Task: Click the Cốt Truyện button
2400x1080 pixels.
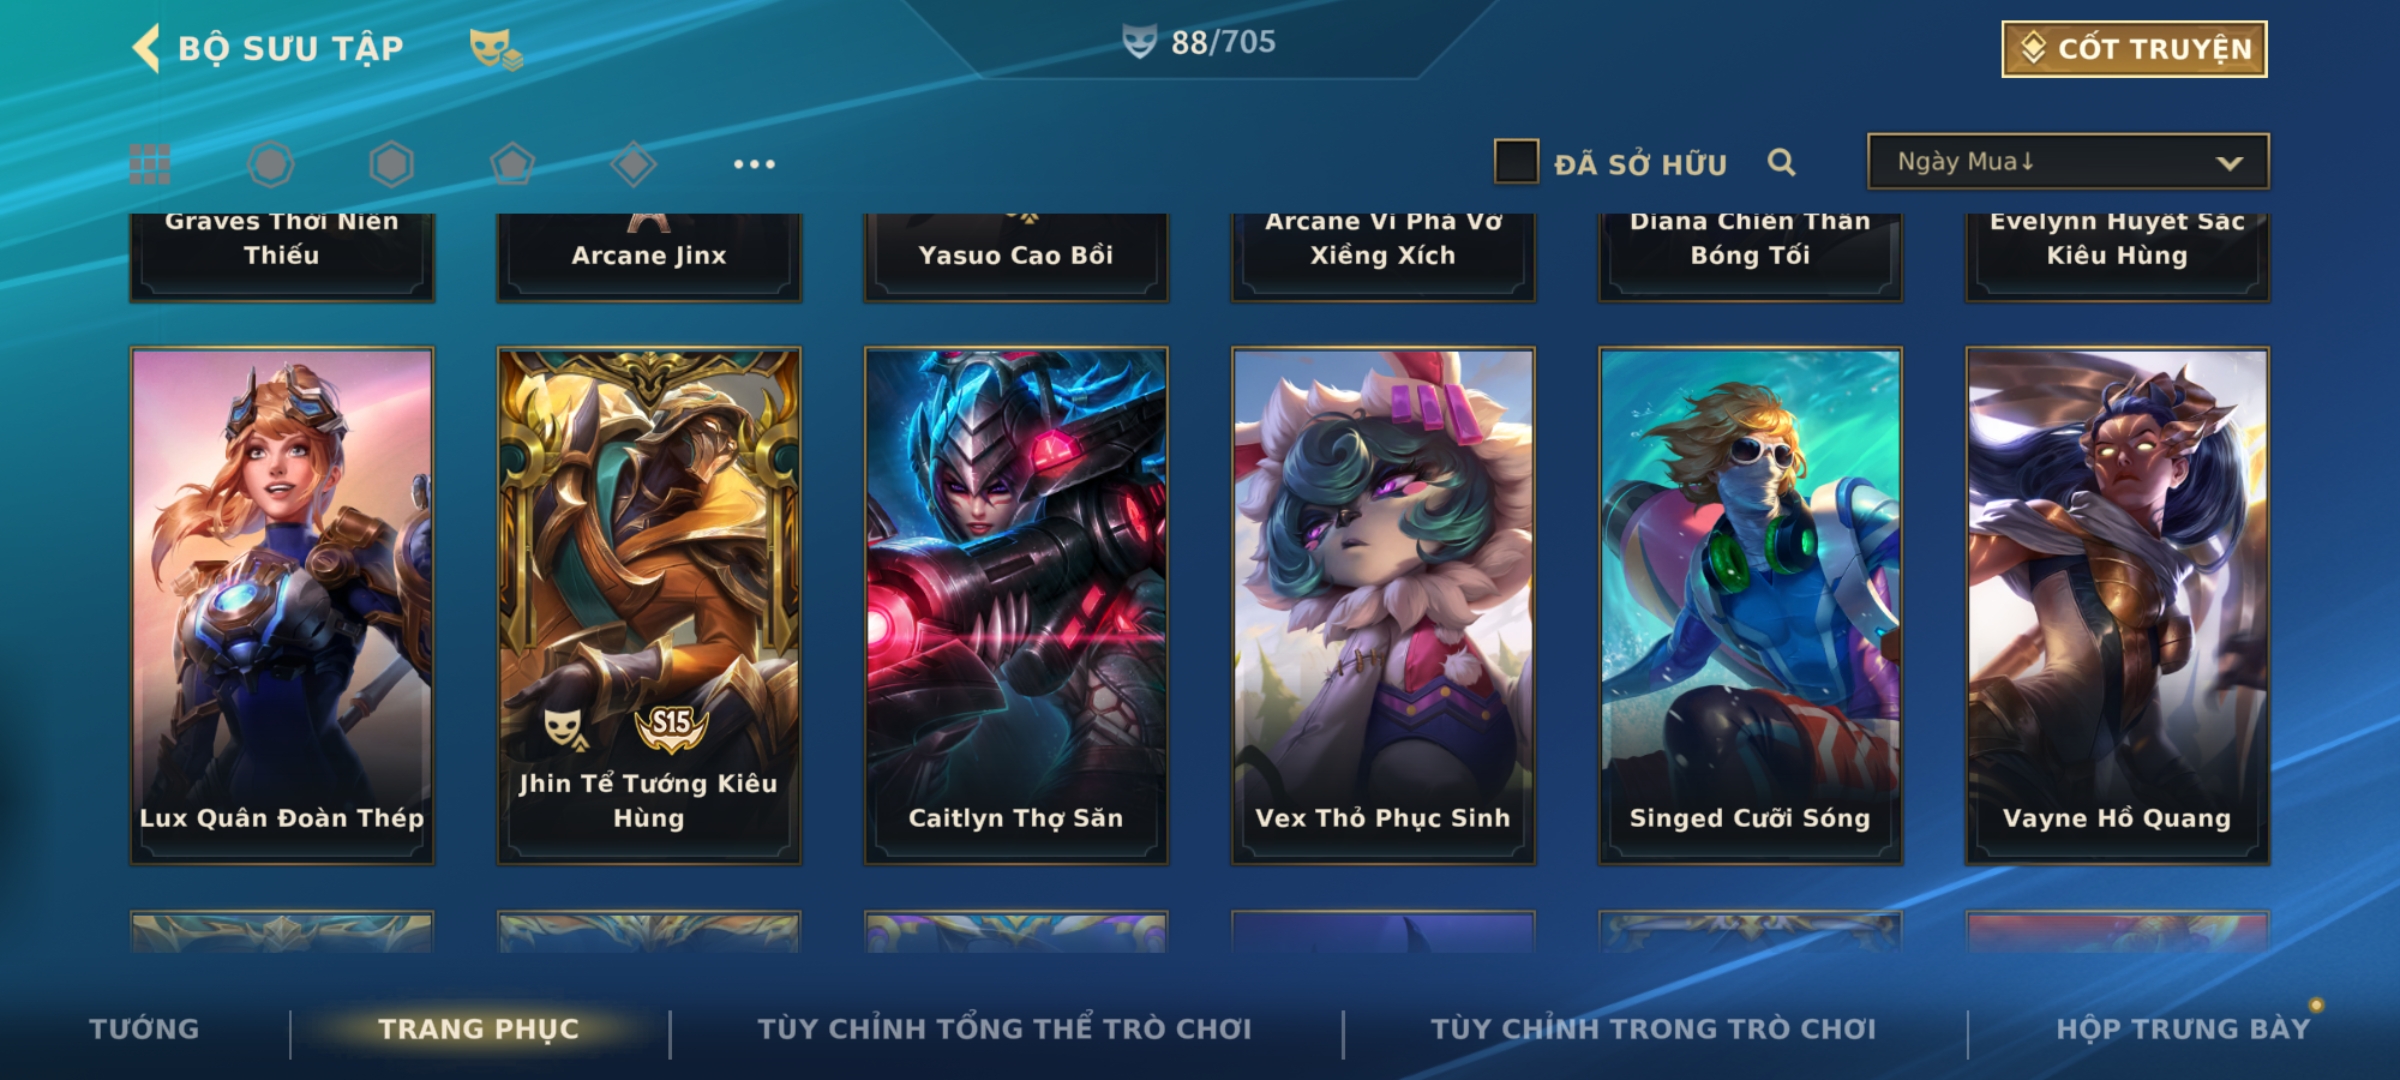Action: [x=2134, y=49]
